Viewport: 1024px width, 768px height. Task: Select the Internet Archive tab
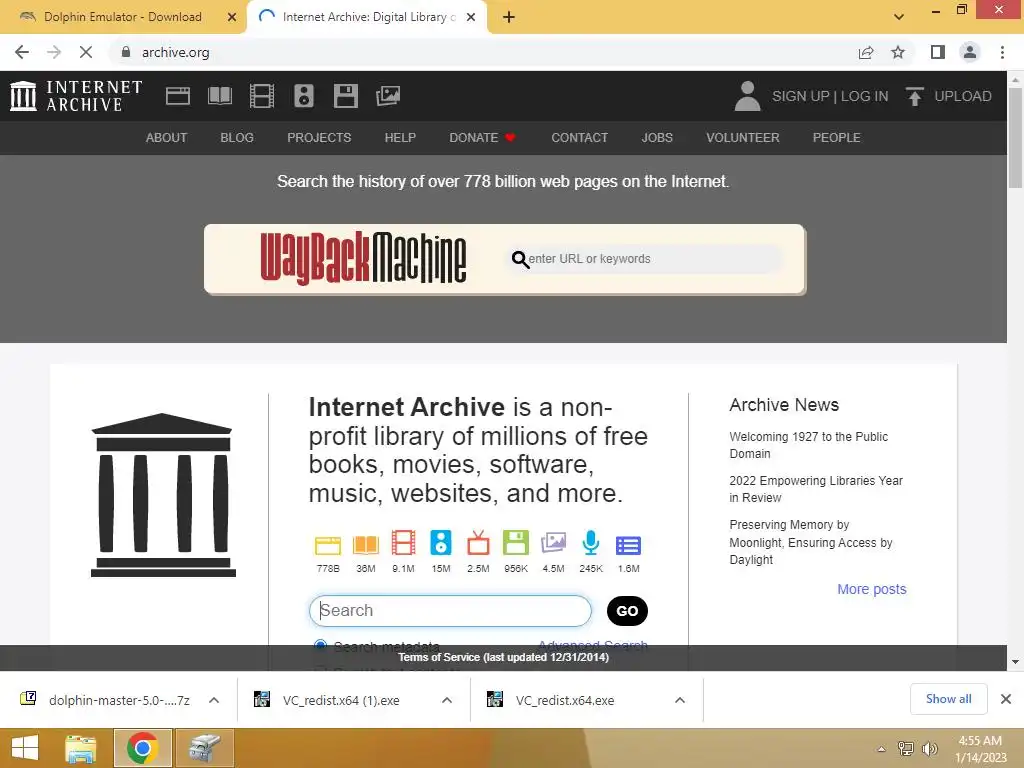[366, 17]
